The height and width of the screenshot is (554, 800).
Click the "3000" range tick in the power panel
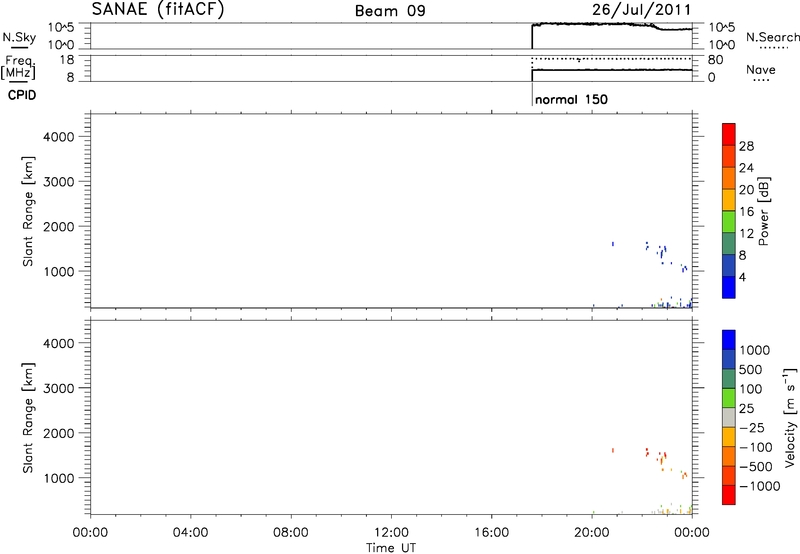[58, 182]
